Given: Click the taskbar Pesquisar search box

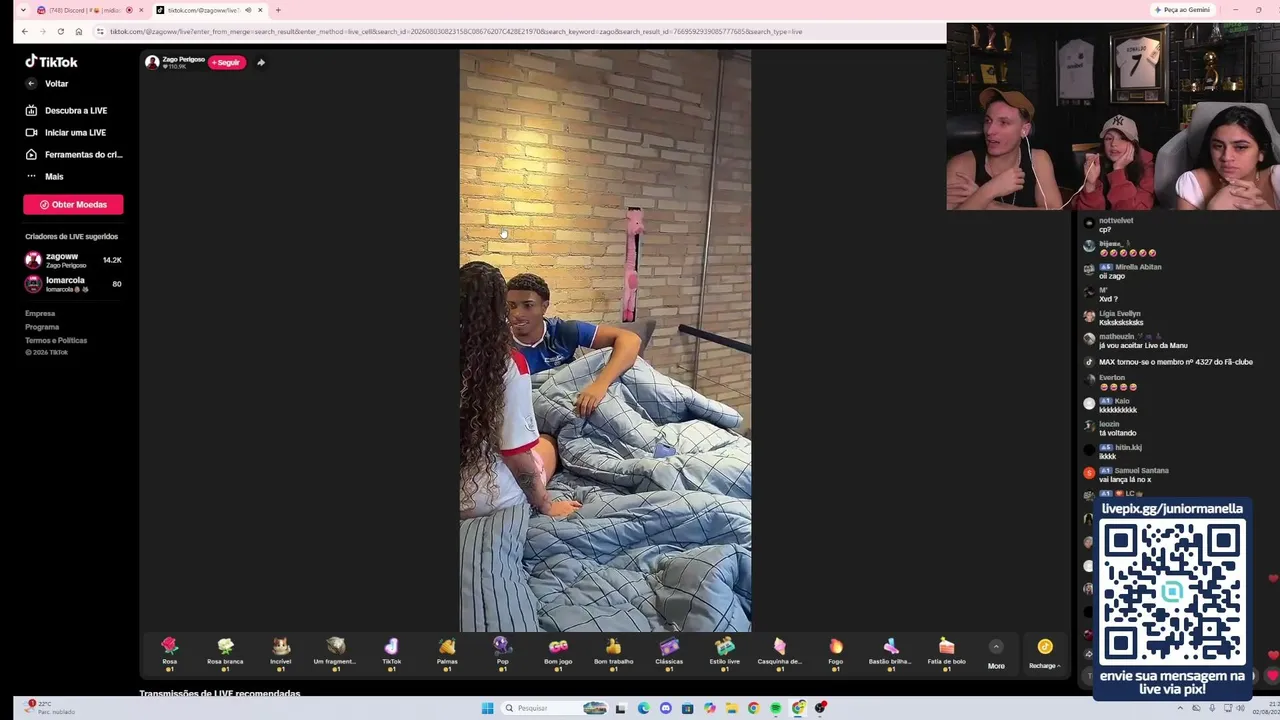Looking at the screenshot, I should (x=554, y=708).
